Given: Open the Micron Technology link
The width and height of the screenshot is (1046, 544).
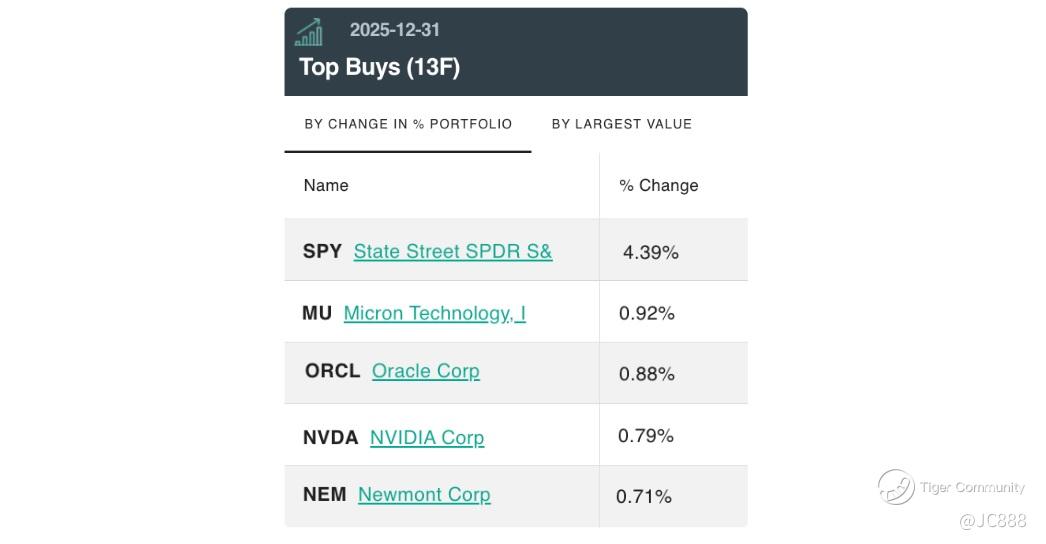Looking at the screenshot, I should 434,313.
